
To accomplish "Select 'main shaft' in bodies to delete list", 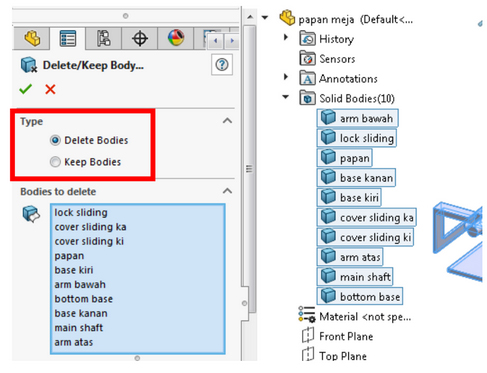I will tap(79, 328).
